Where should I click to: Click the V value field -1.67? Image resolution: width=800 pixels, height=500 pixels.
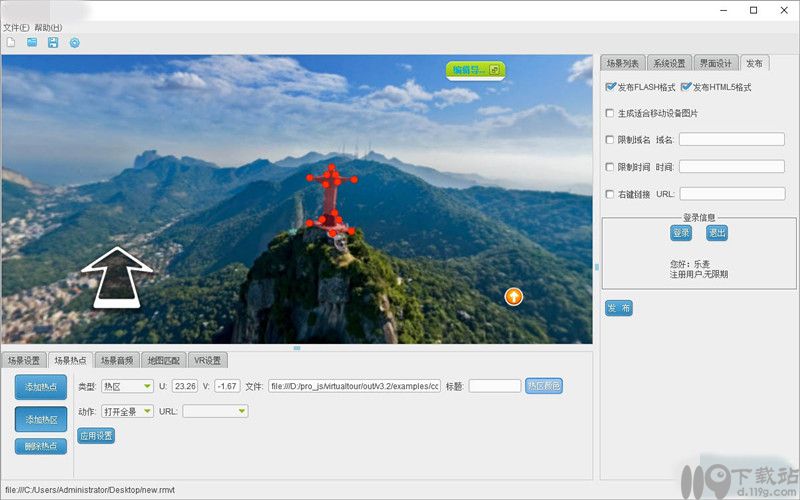pos(227,386)
